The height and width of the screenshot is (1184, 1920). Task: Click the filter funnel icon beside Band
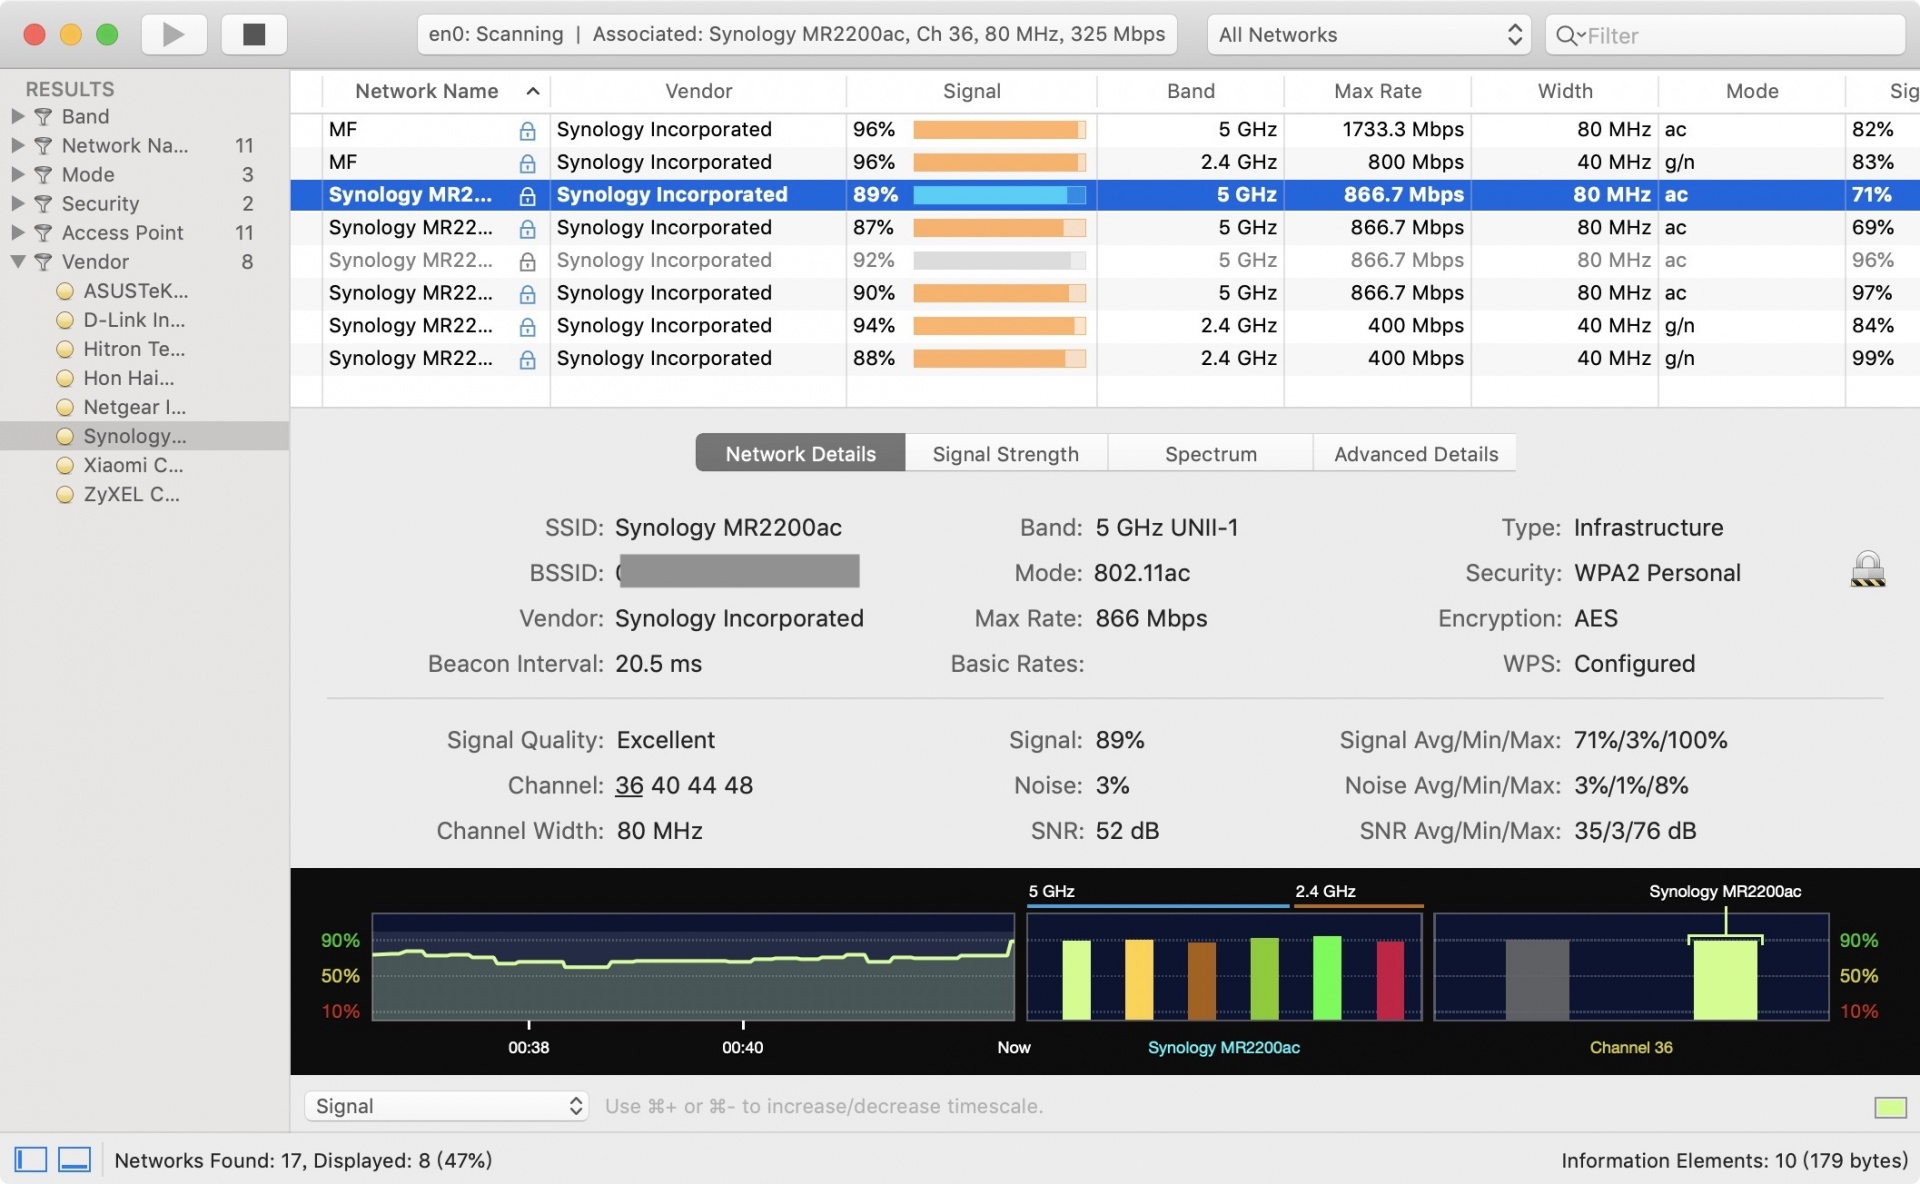pos(43,117)
